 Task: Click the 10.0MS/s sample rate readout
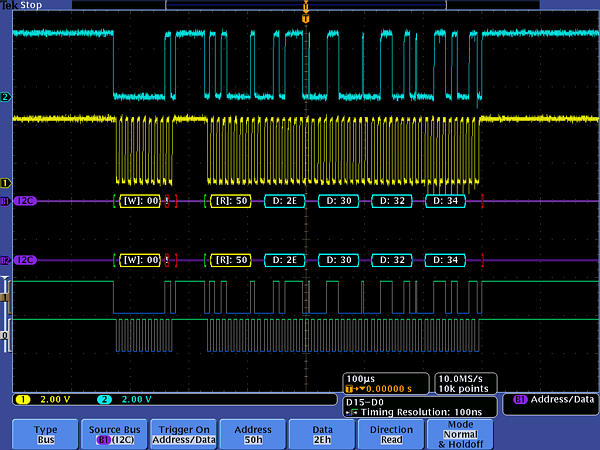(x=463, y=382)
